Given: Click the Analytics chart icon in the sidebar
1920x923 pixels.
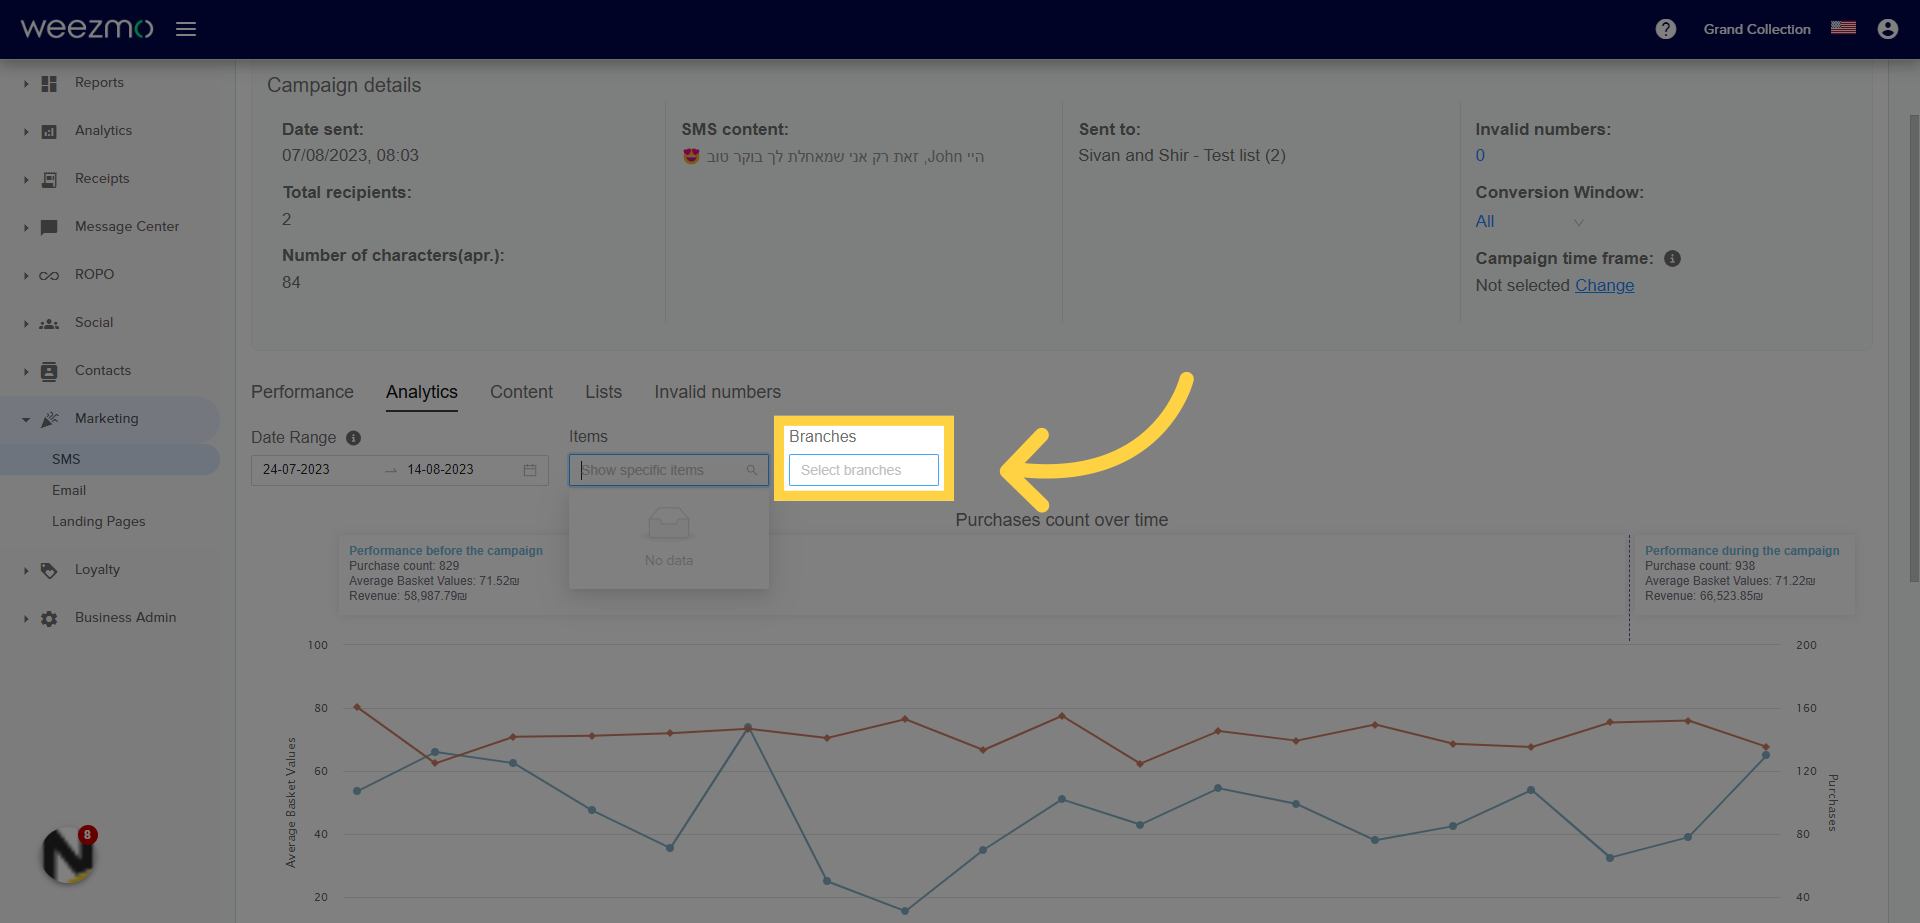Looking at the screenshot, I should [x=49, y=132].
